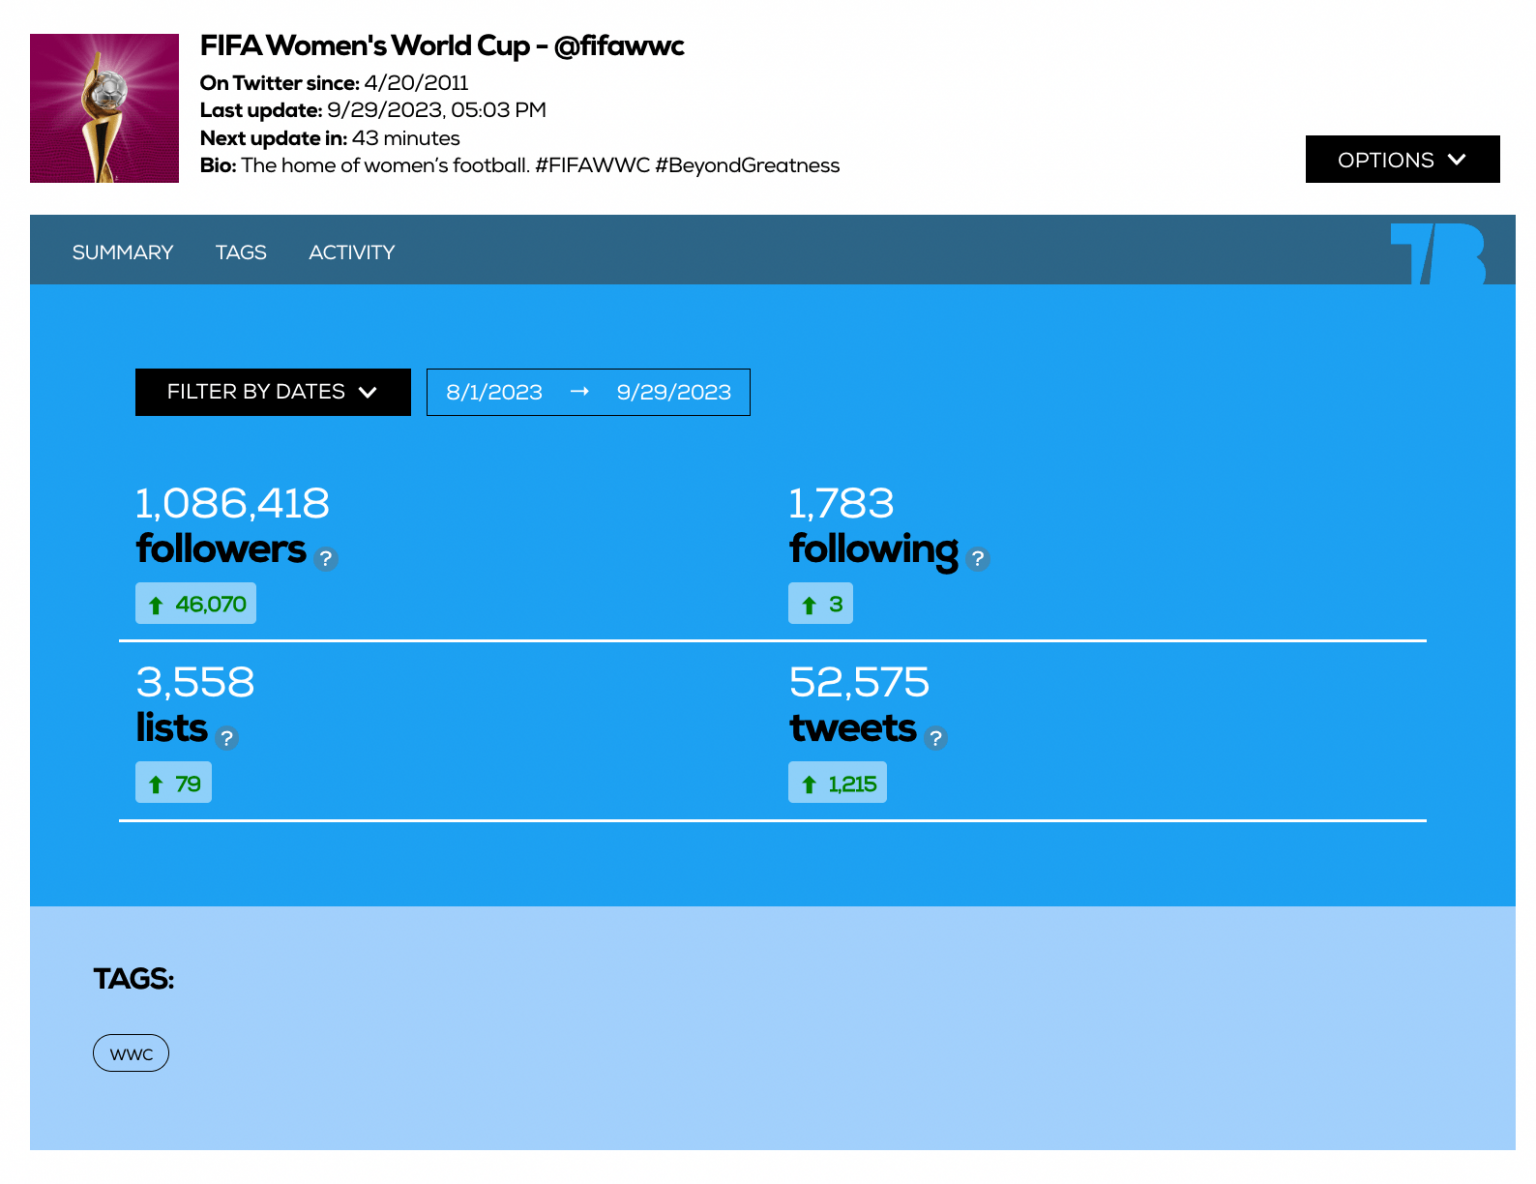Image resolution: width=1536 pixels, height=1184 pixels.
Task: Expand the Filter by Dates dropdown
Action: (x=272, y=392)
